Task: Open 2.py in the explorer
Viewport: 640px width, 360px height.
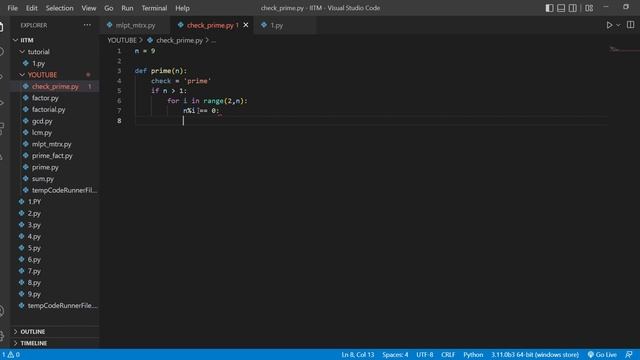Action: 34,213
